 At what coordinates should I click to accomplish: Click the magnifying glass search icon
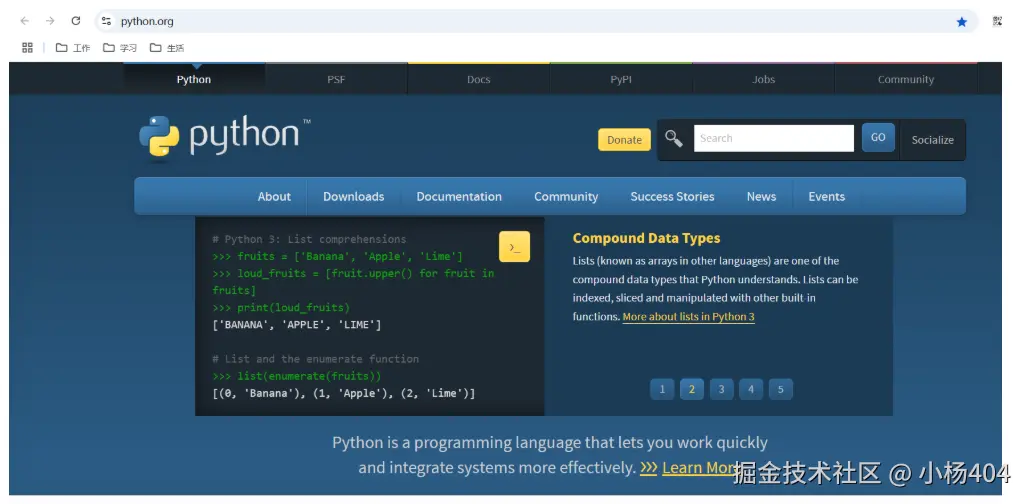[x=673, y=138]
